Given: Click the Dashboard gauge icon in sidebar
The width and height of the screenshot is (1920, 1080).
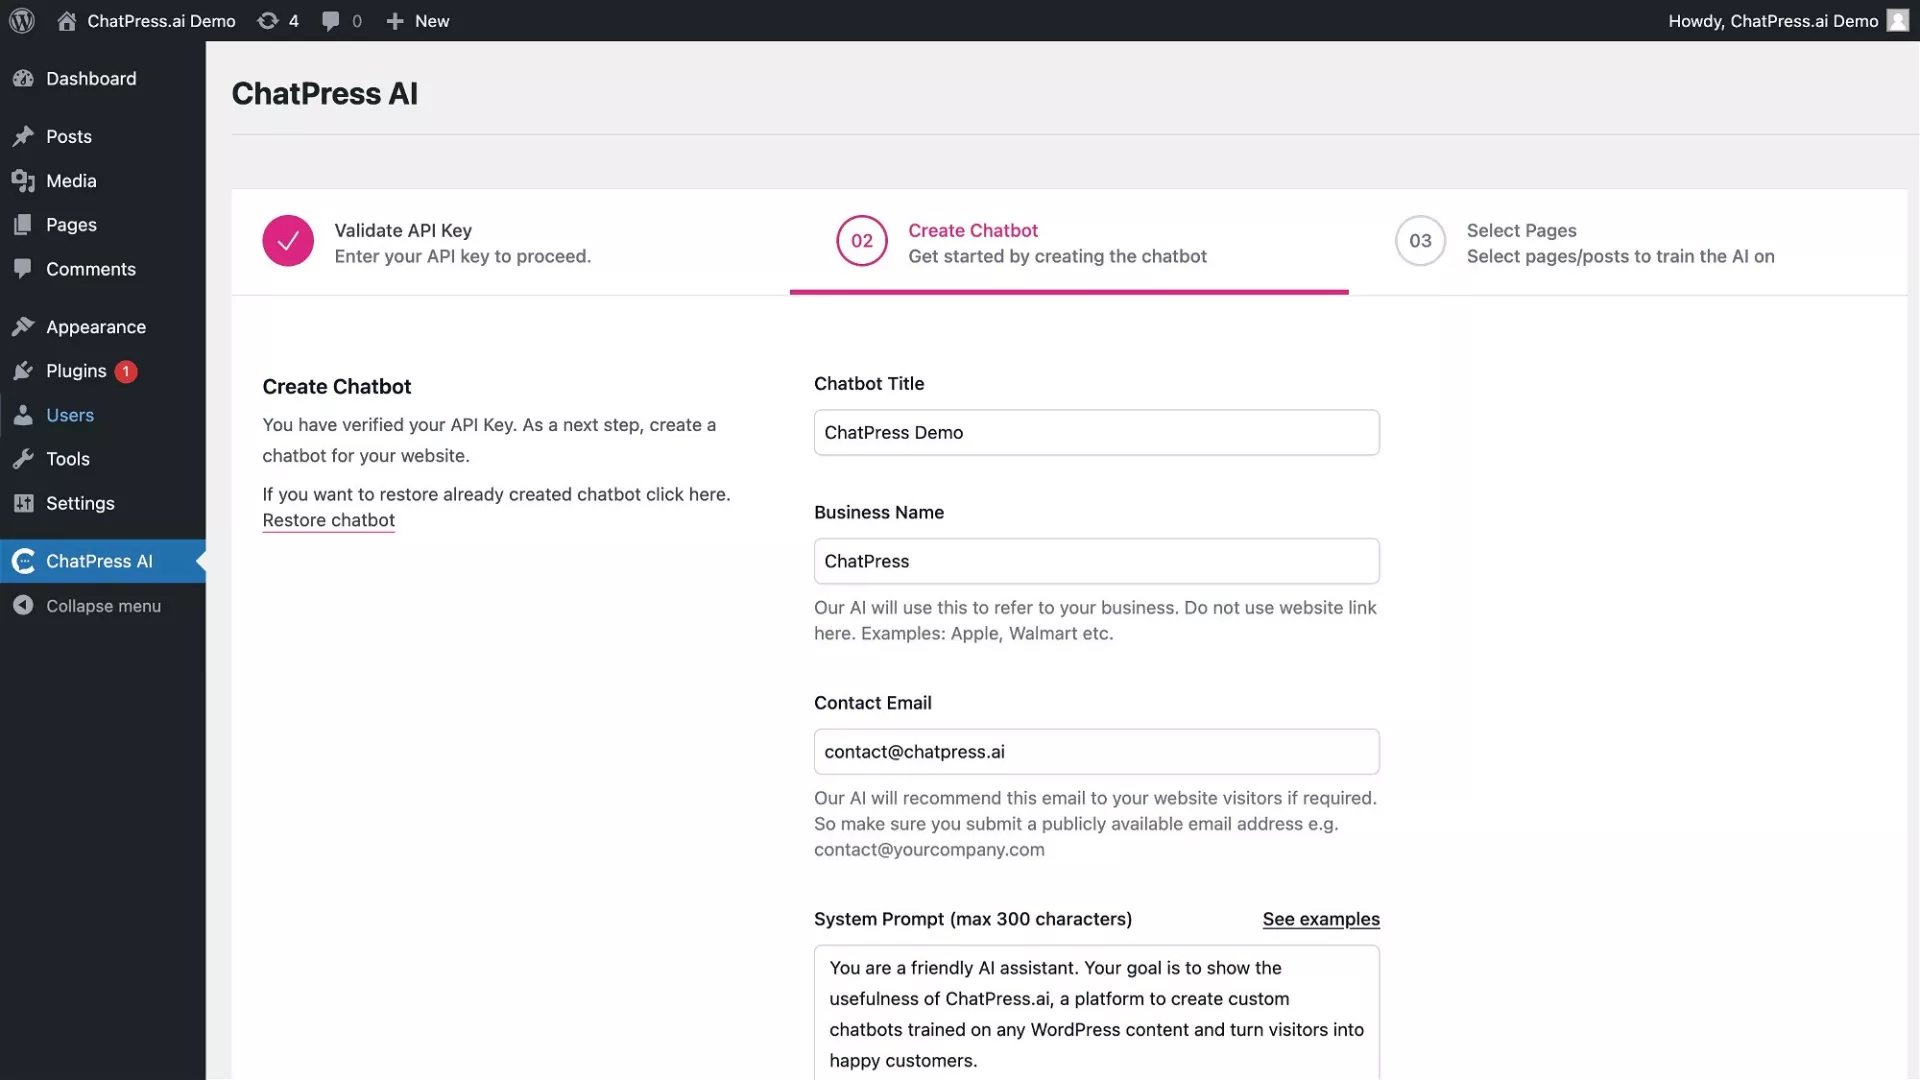Looking at the screenshot, I should pyautogui.click(x=23, y=79).
